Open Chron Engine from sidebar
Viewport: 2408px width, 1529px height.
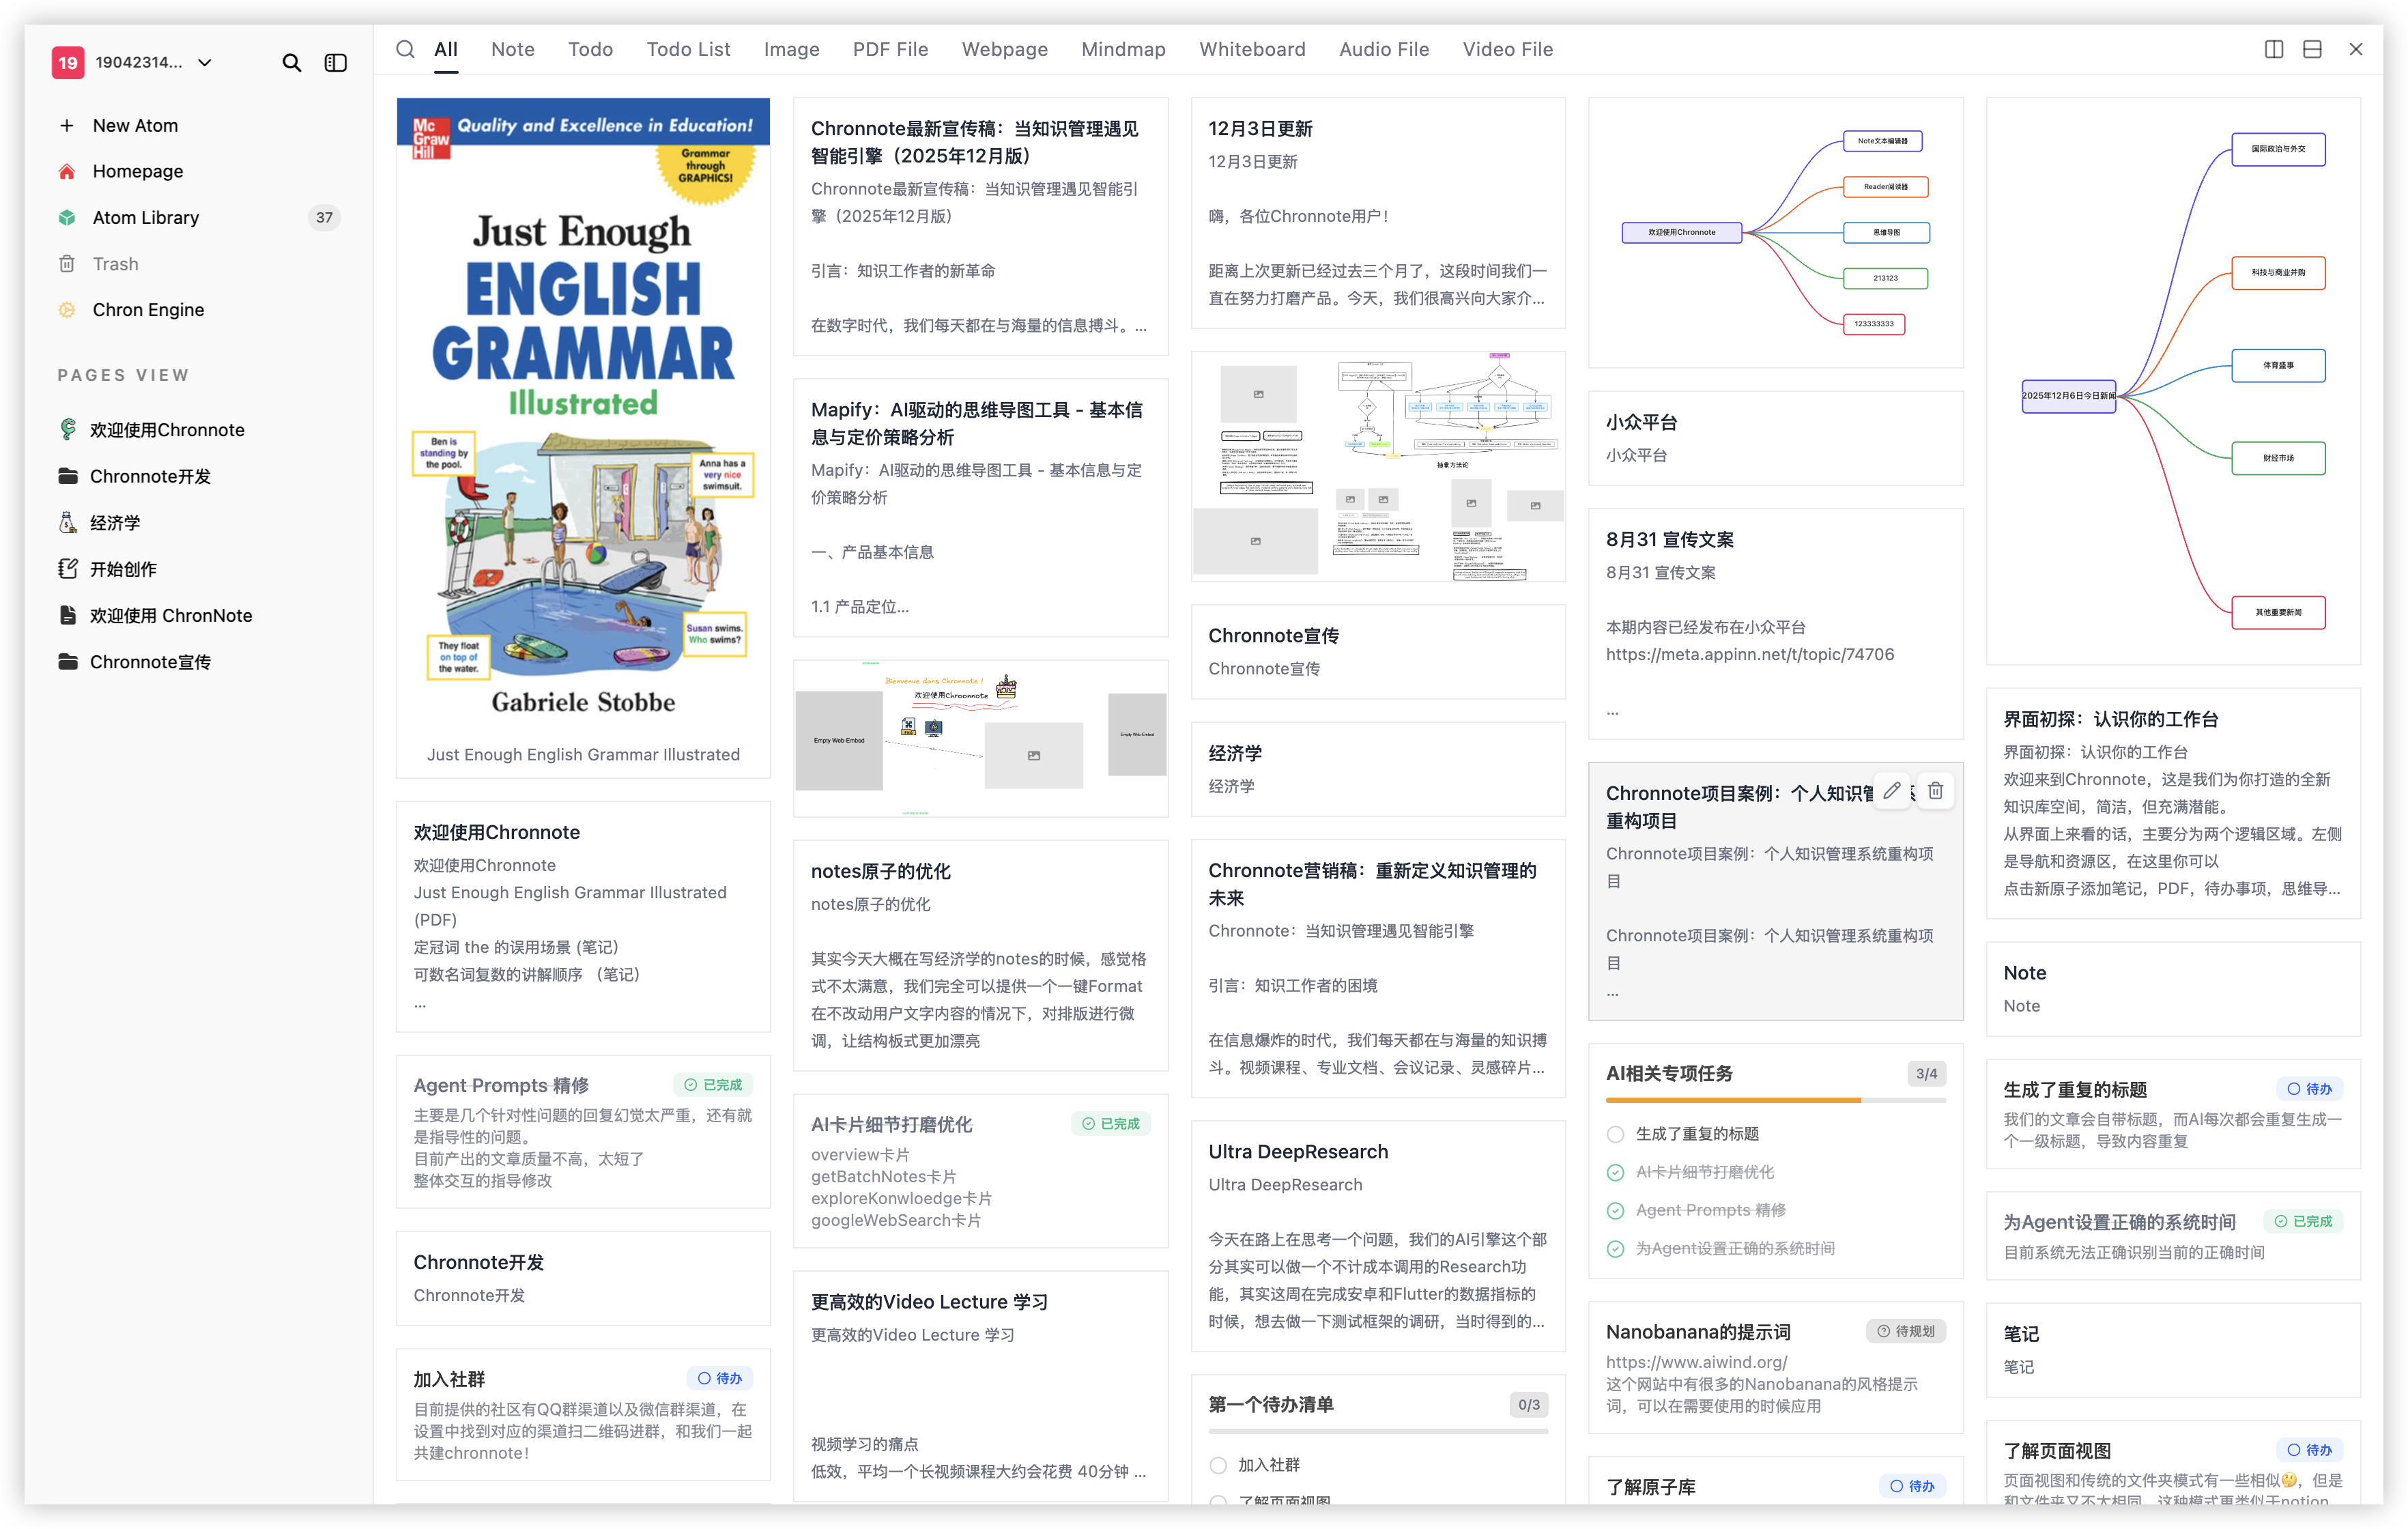point(148,310)
